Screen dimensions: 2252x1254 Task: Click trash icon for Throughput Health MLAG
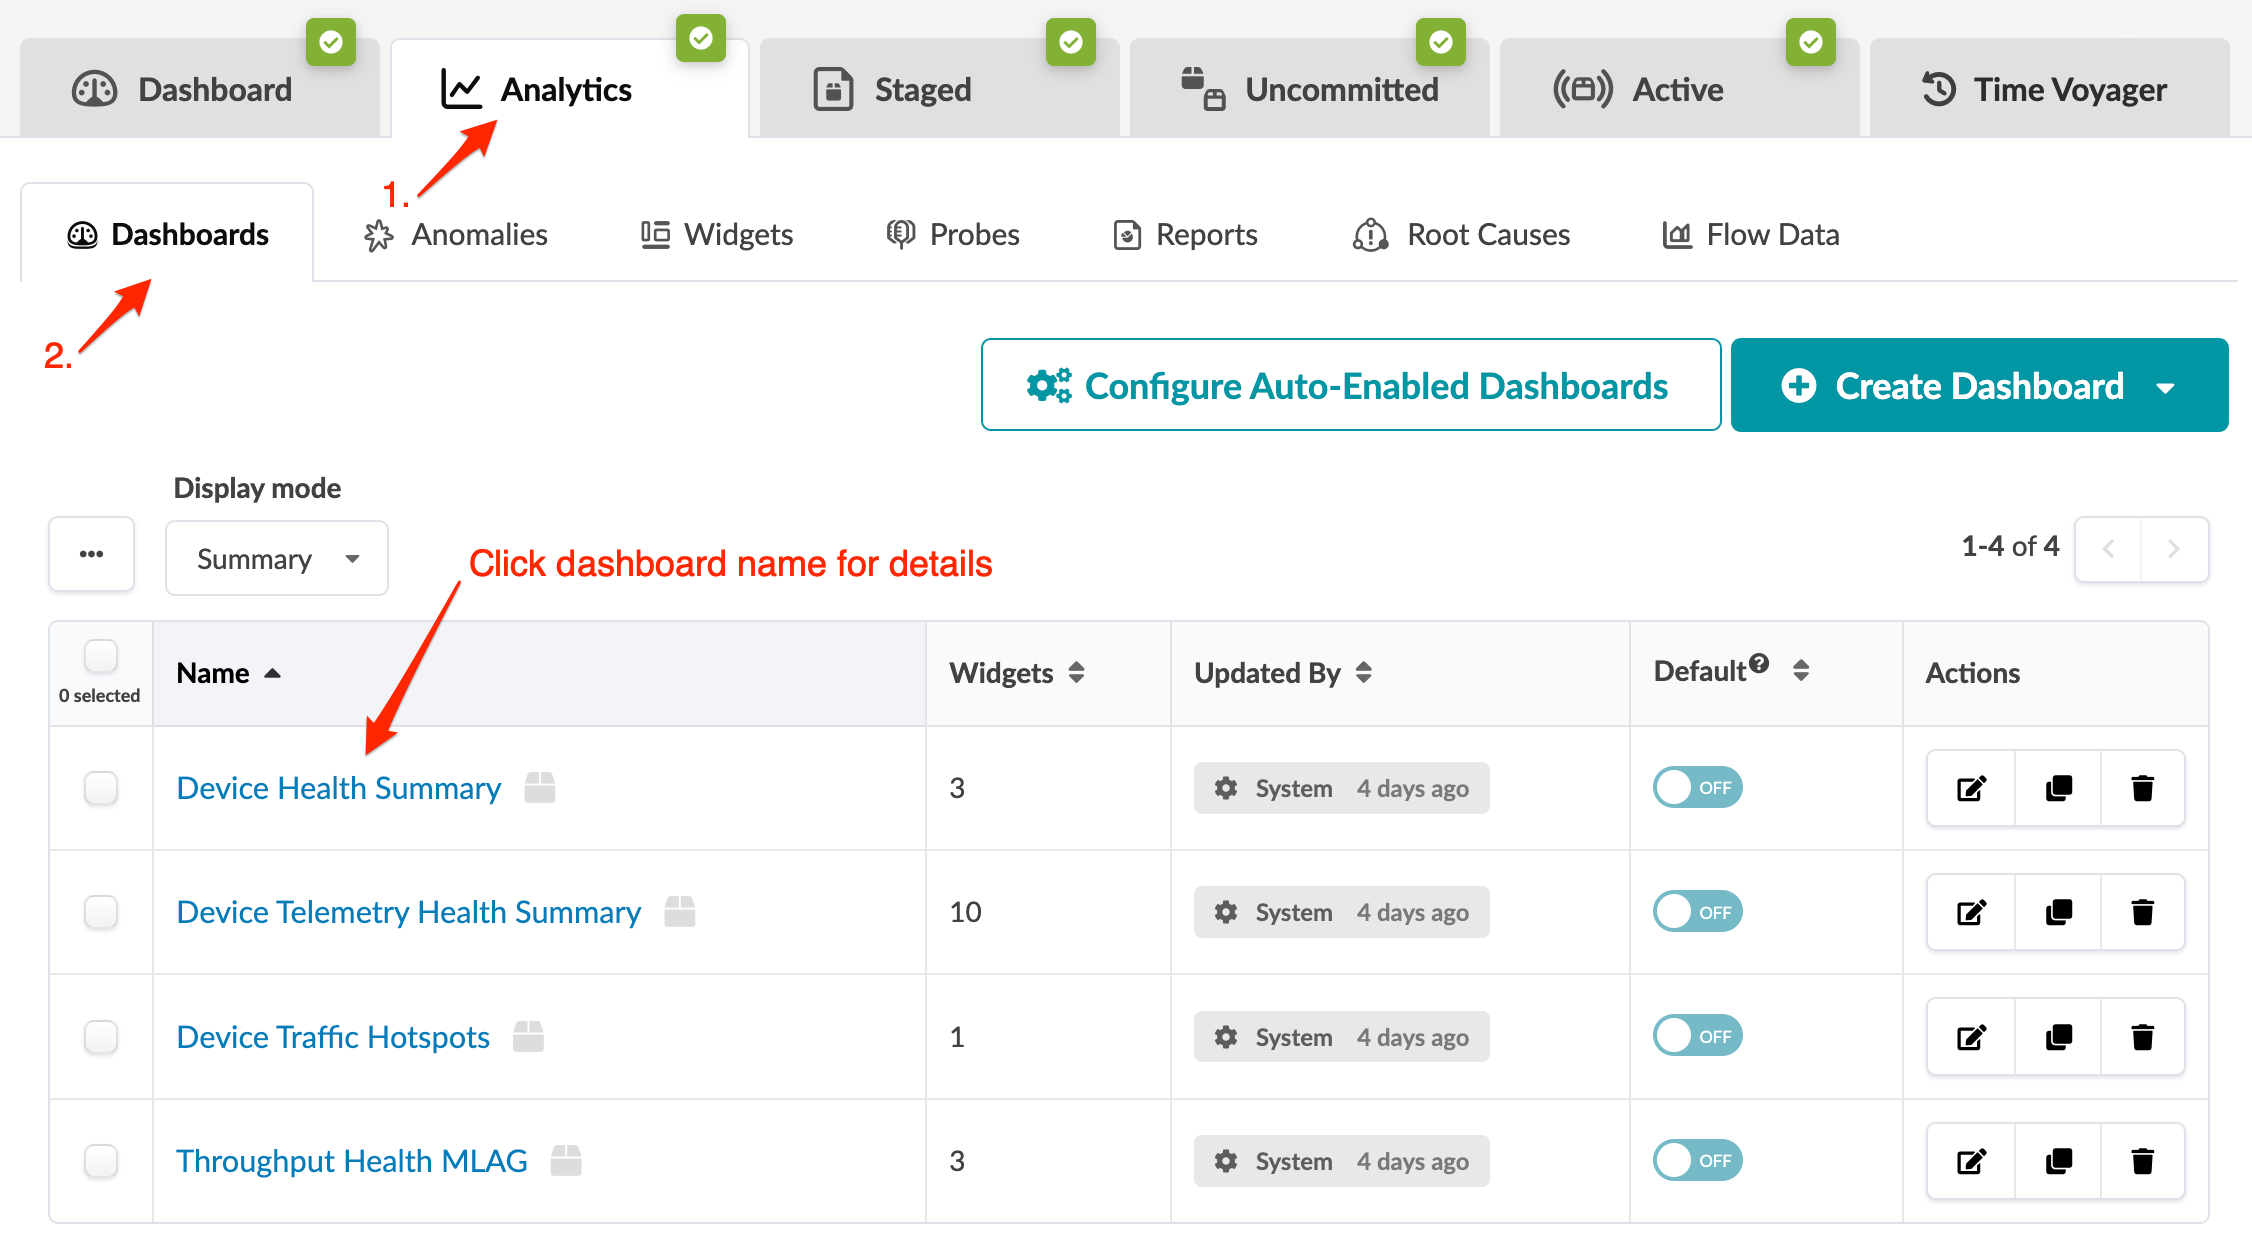coord(2142,1161)
